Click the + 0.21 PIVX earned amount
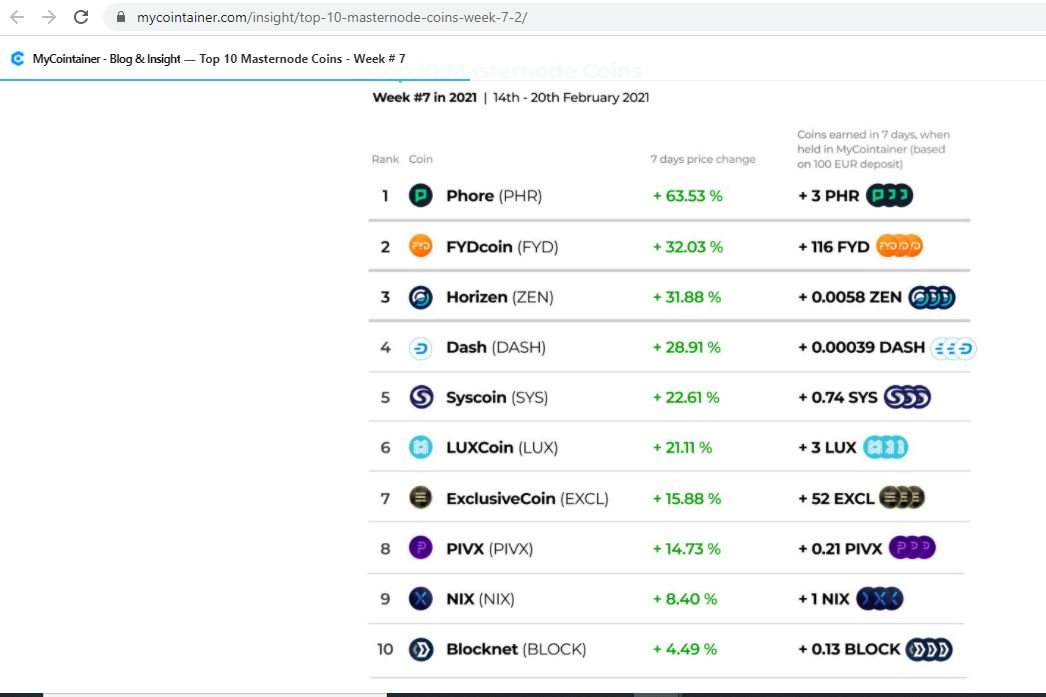1046x697 pixels. [x=840, y=549]
